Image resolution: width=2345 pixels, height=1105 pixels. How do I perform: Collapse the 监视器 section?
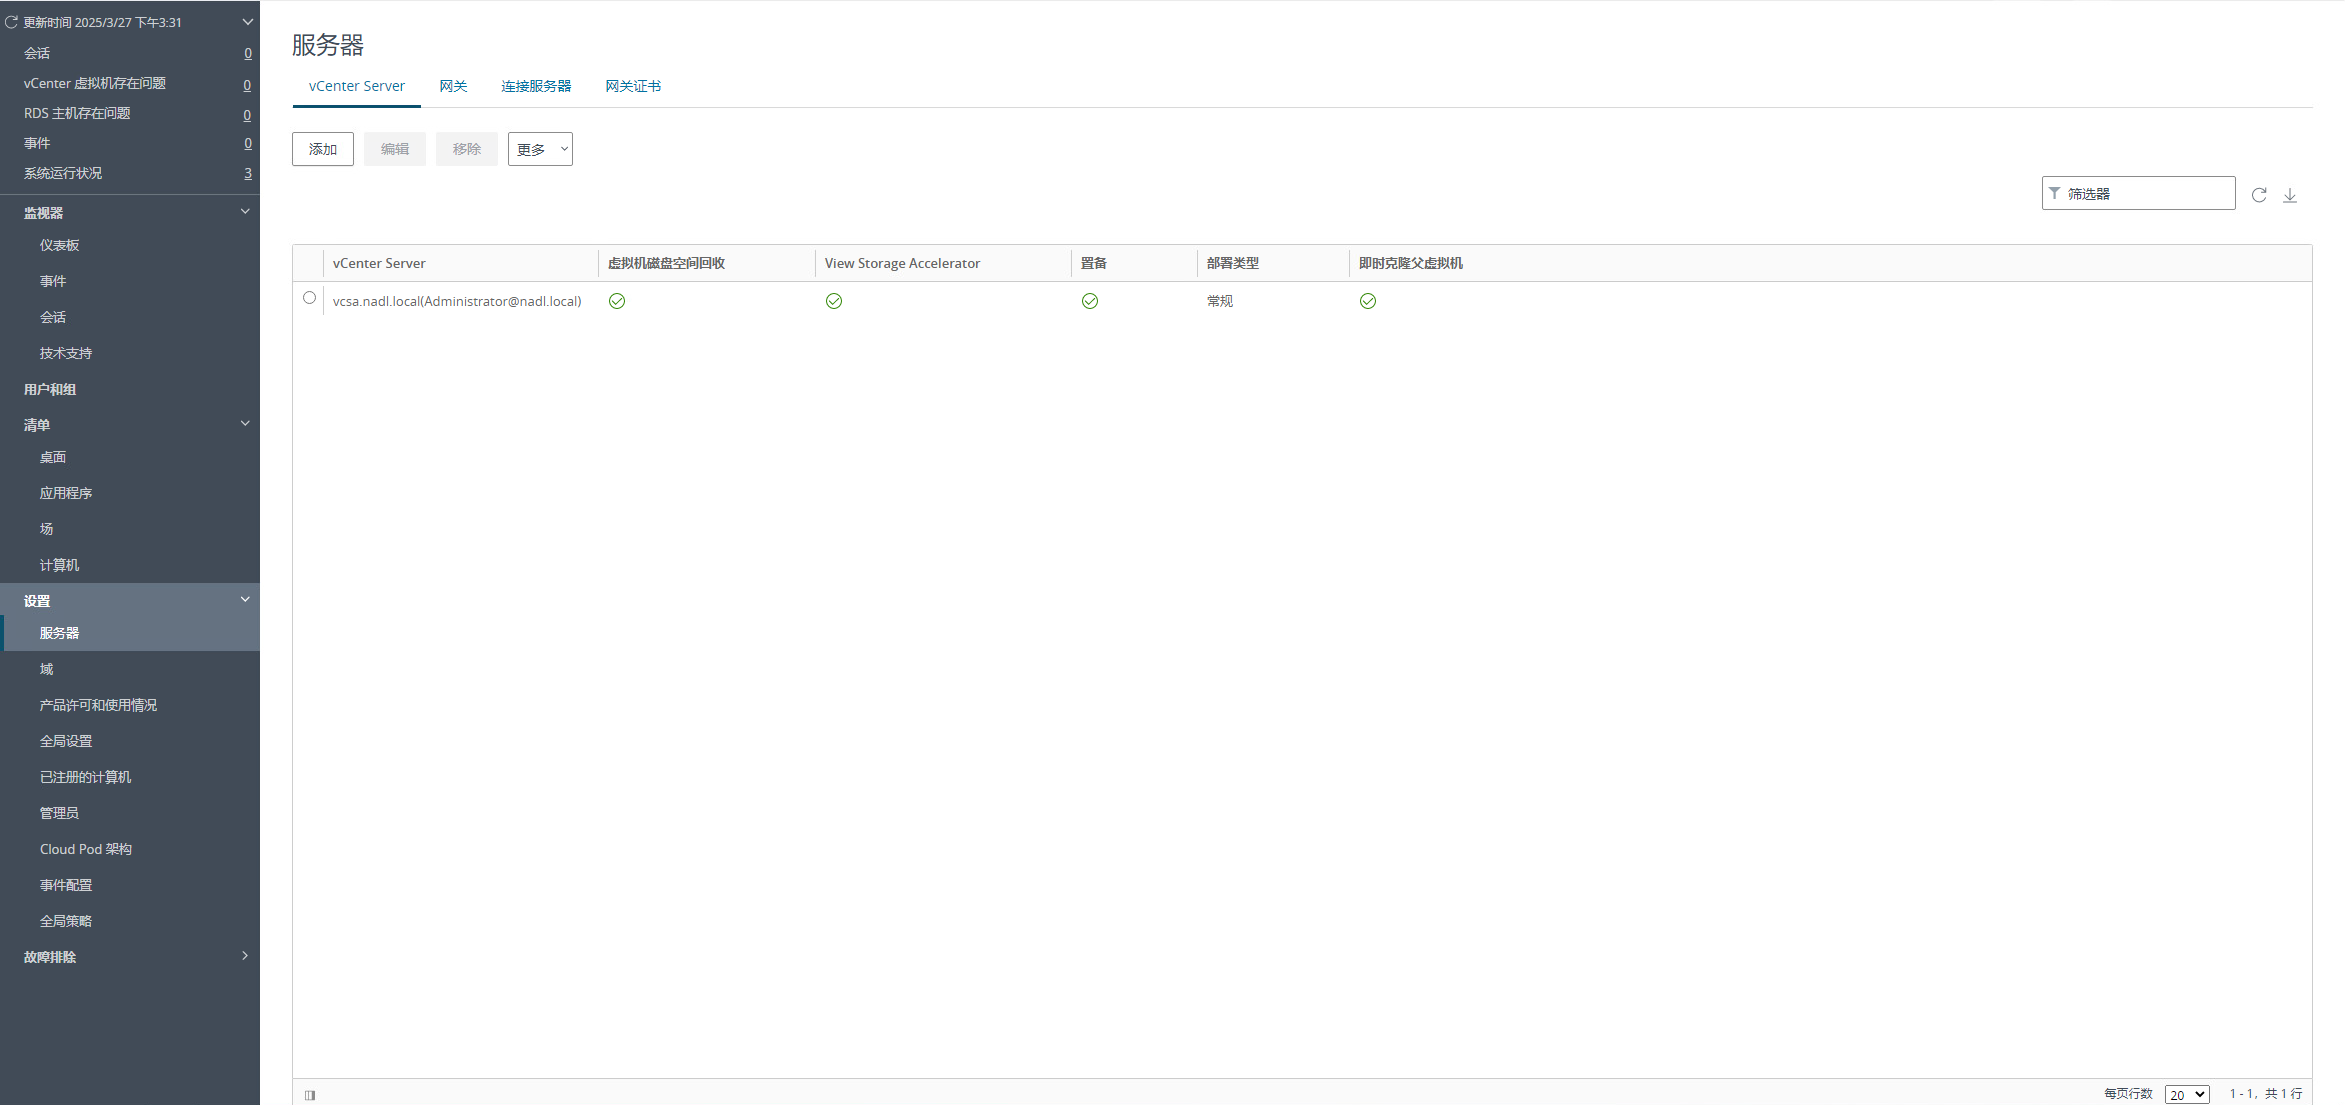coord(245,211)
